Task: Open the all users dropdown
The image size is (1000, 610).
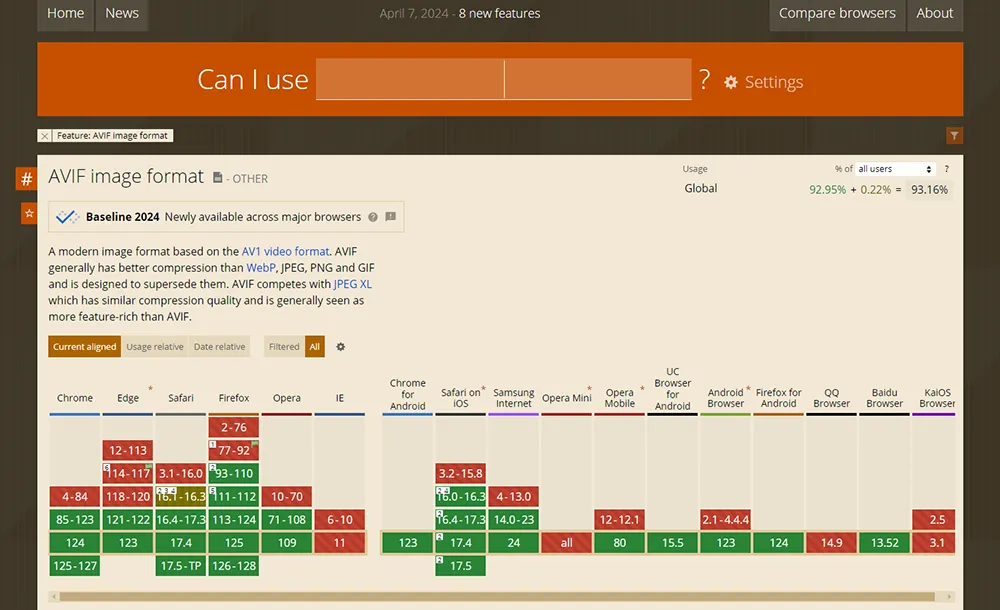Action: 895,169
